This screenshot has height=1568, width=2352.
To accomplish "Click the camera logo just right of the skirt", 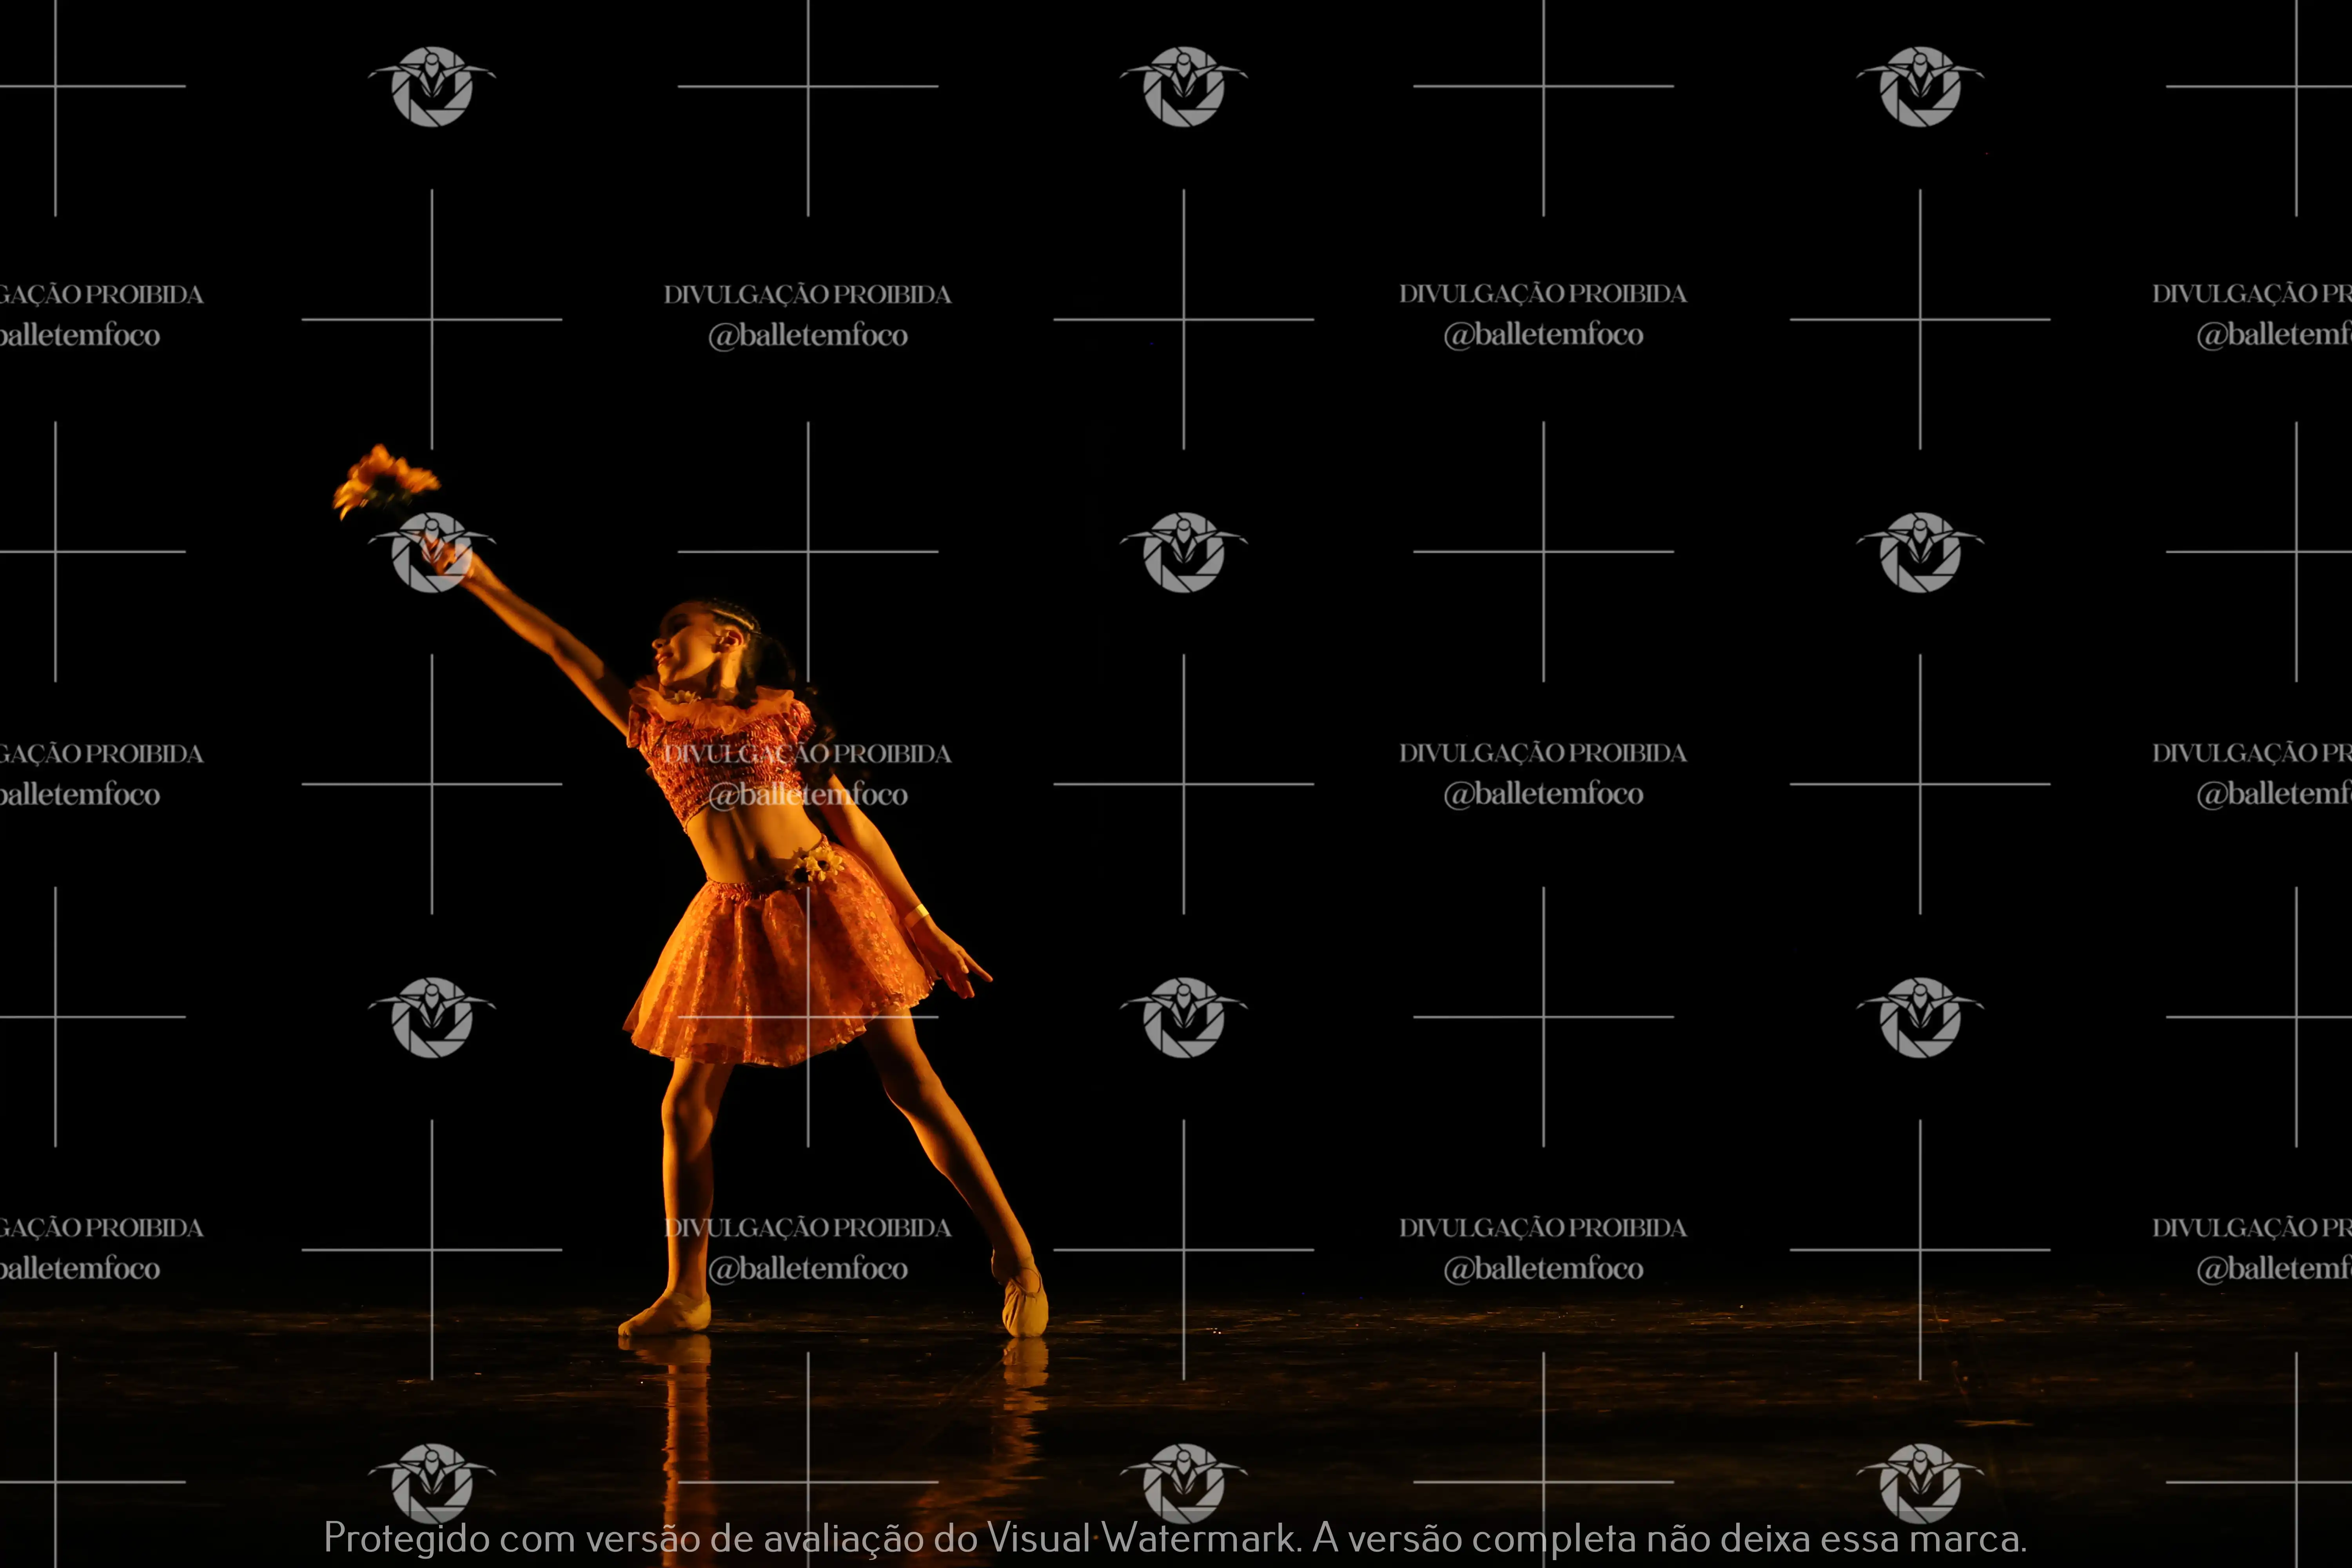I will click(x=1183, y=1017).
